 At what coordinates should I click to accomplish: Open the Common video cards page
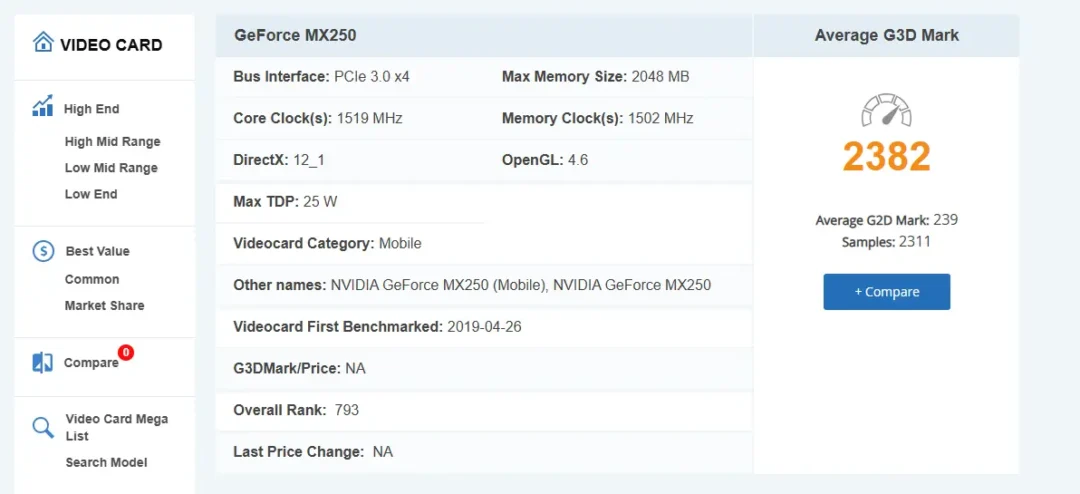tap(92, 280)
